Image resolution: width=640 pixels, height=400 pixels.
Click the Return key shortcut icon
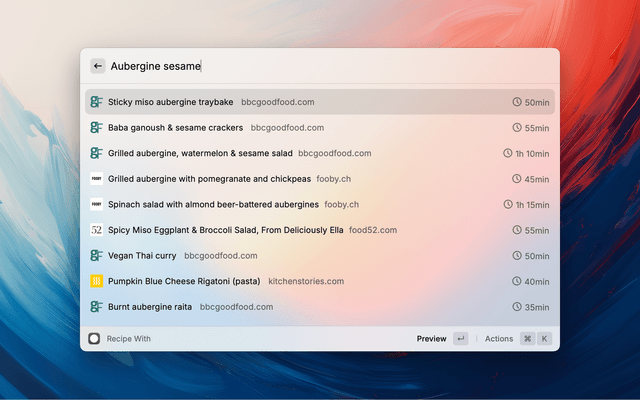[x=460, y=339]
